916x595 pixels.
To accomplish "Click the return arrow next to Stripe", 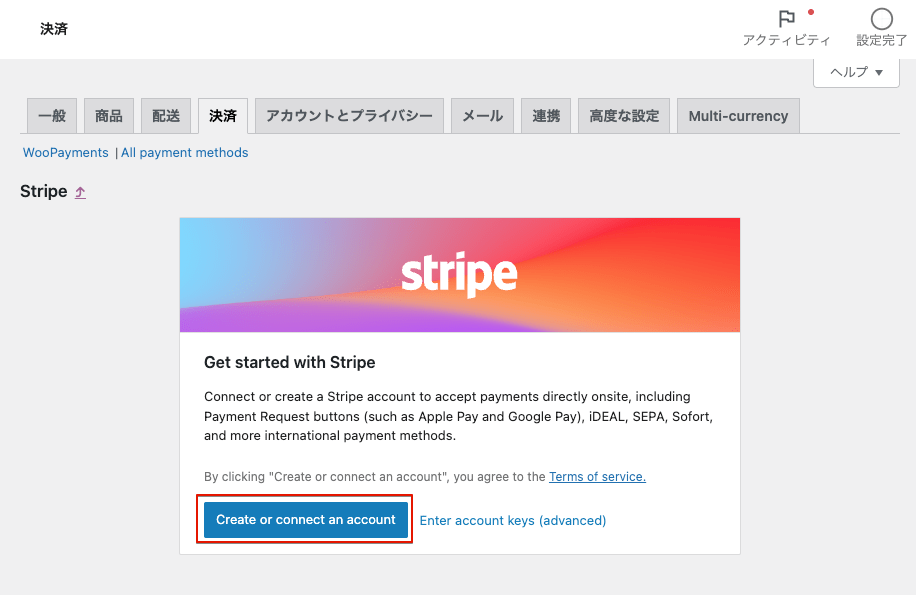I will (81, 192).
